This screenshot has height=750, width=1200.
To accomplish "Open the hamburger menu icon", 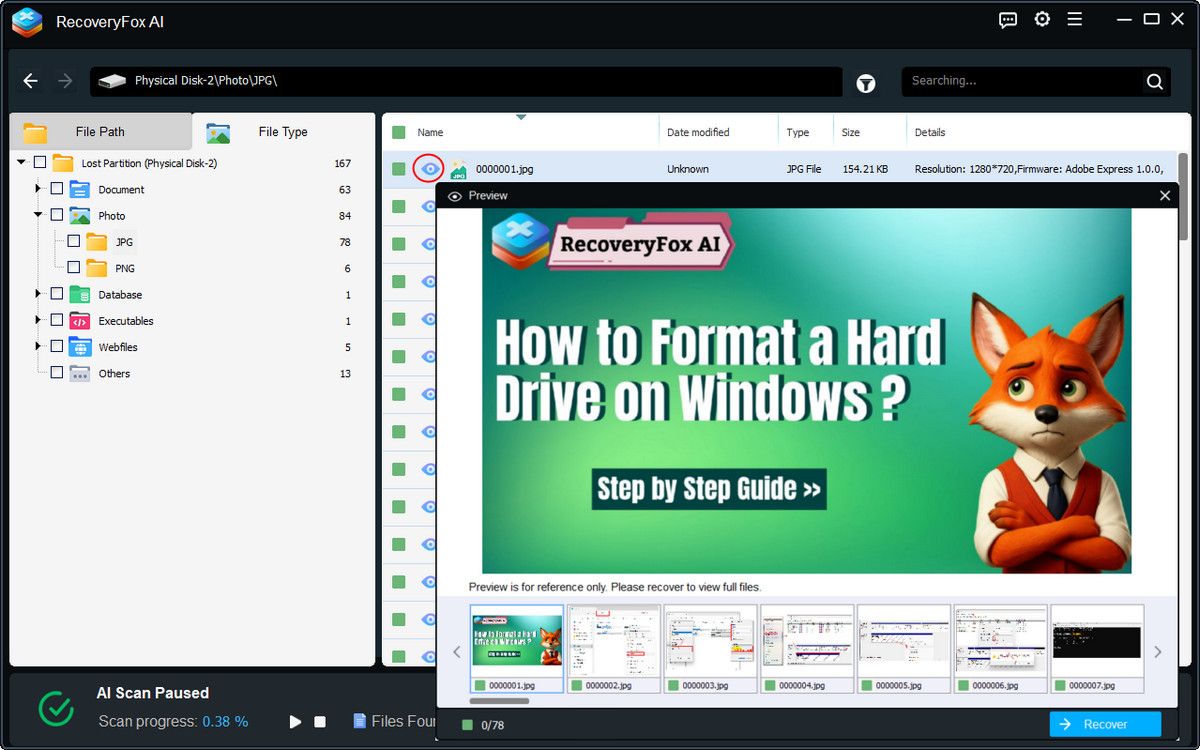I will click(x=1075, y=19).
